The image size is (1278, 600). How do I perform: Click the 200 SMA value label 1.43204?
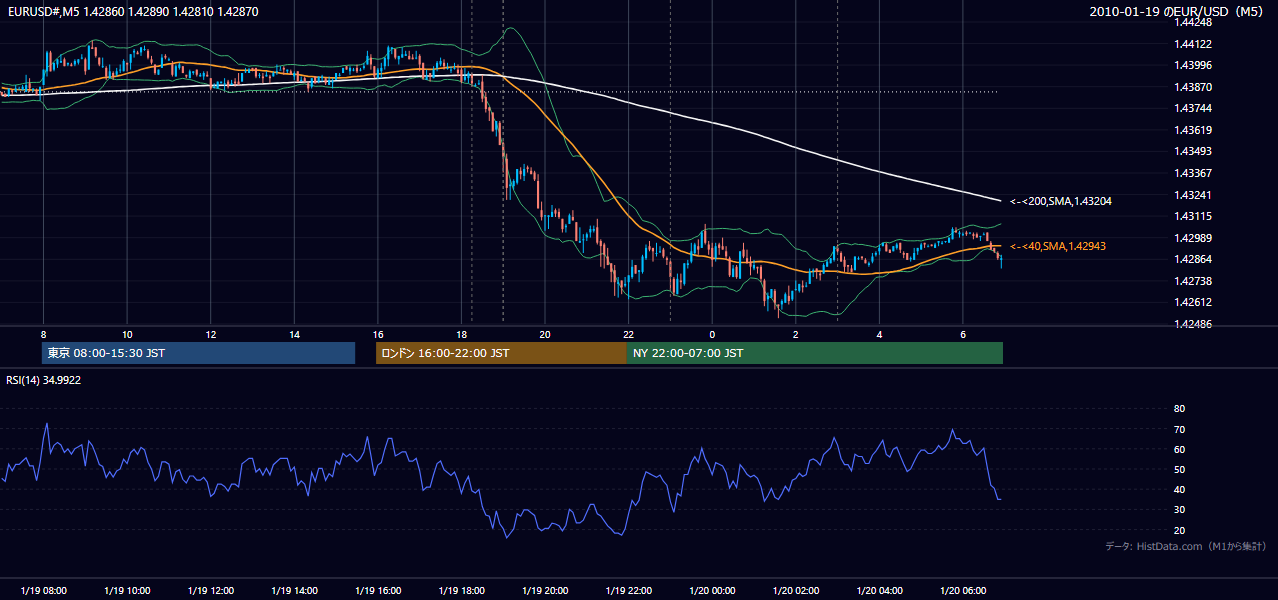coord(1060,201)
